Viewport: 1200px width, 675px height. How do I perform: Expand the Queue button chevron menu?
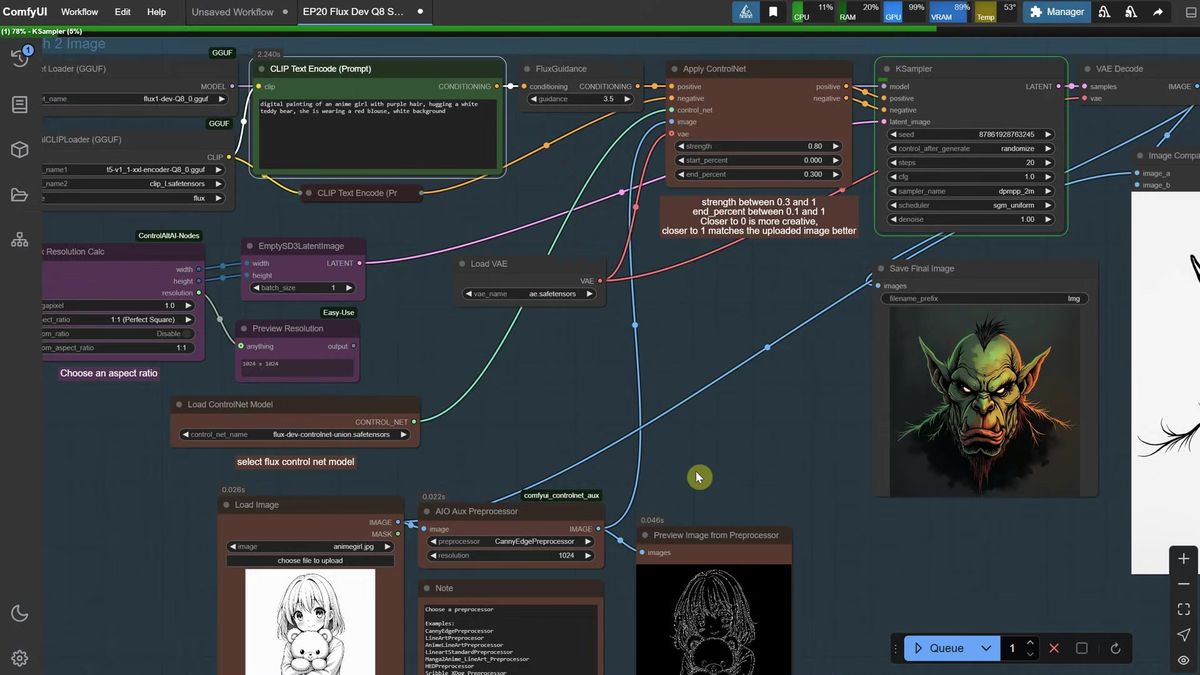(x=986, y=648)
